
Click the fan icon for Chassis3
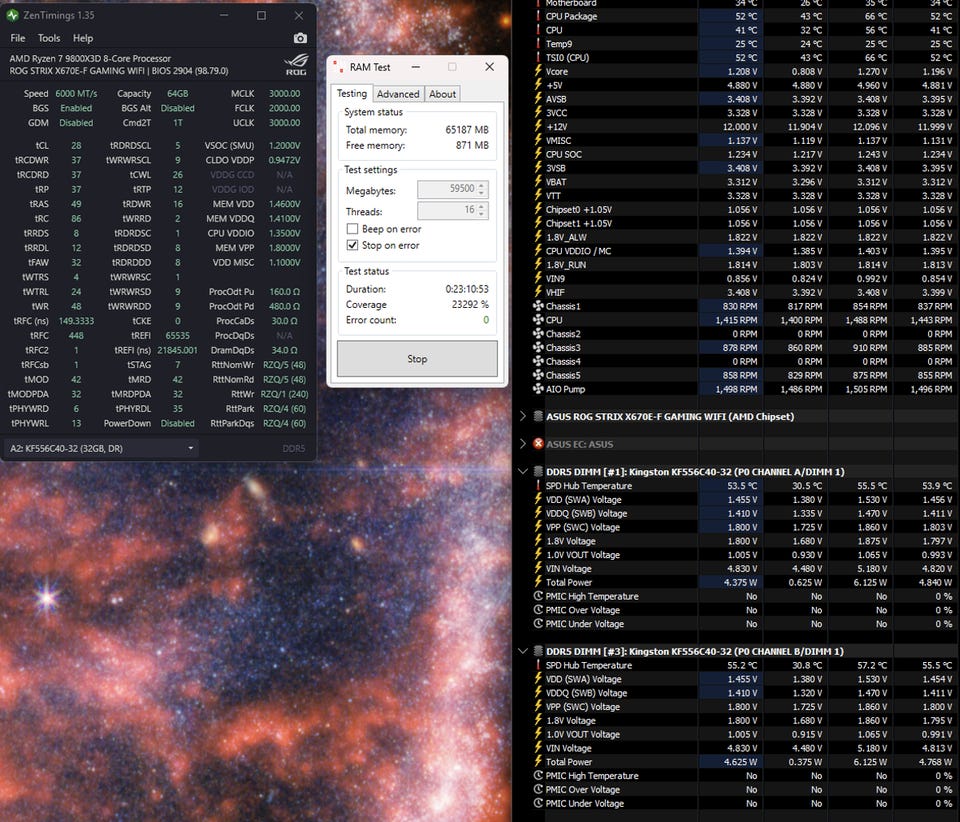(538, 347)
